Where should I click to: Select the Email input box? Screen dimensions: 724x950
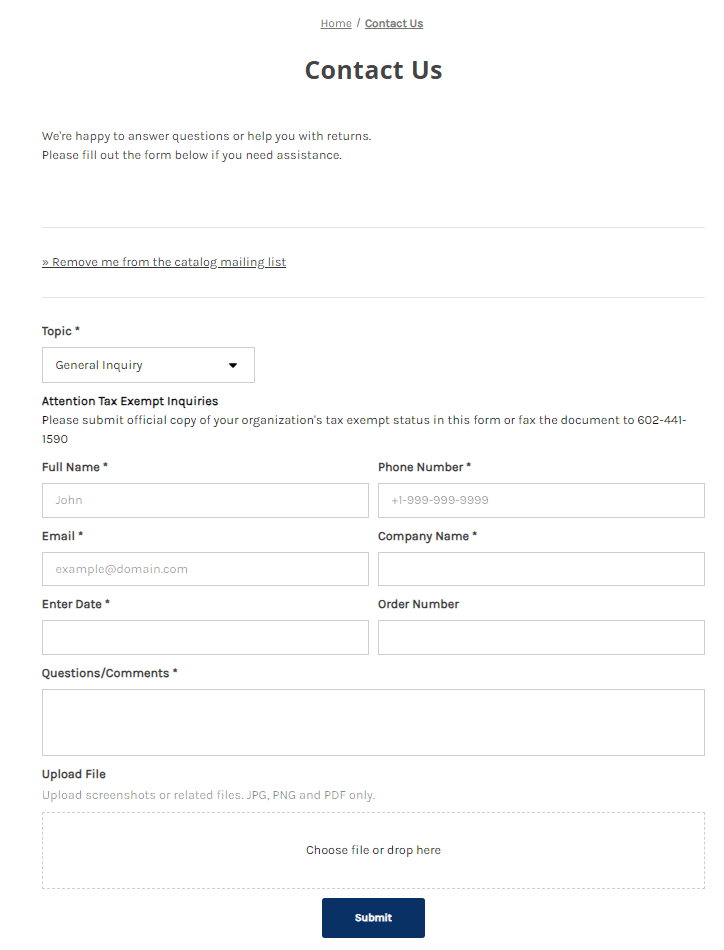205,569
